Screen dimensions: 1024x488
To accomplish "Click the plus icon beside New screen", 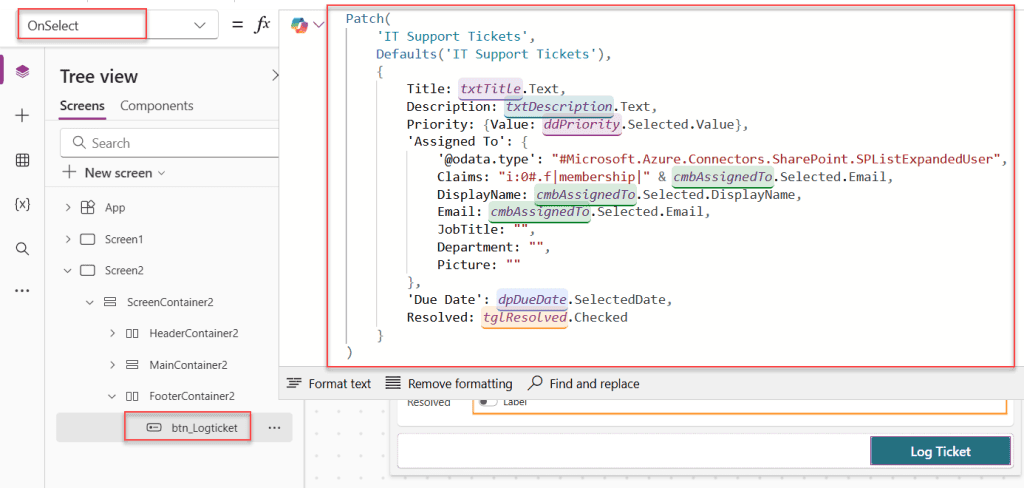I will tap(69, 173).
